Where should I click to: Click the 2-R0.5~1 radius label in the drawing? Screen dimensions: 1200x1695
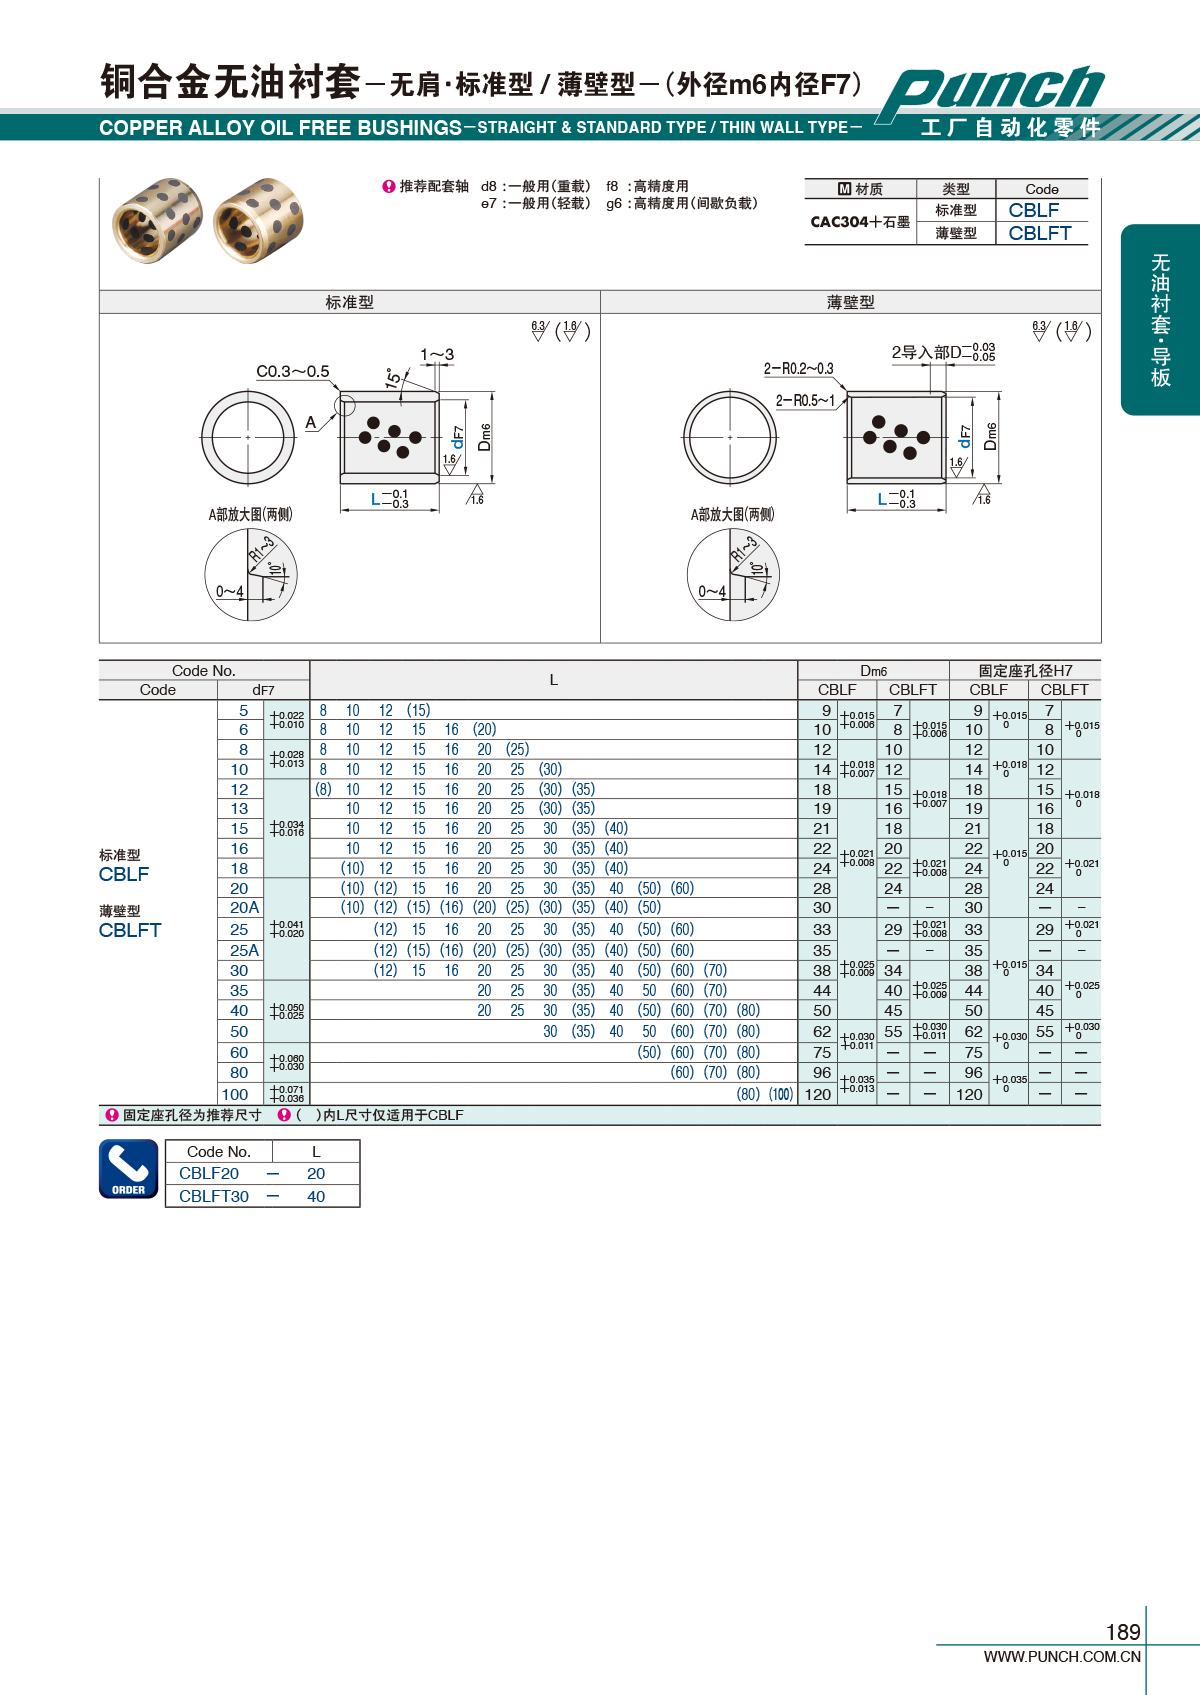coord(805,400)
